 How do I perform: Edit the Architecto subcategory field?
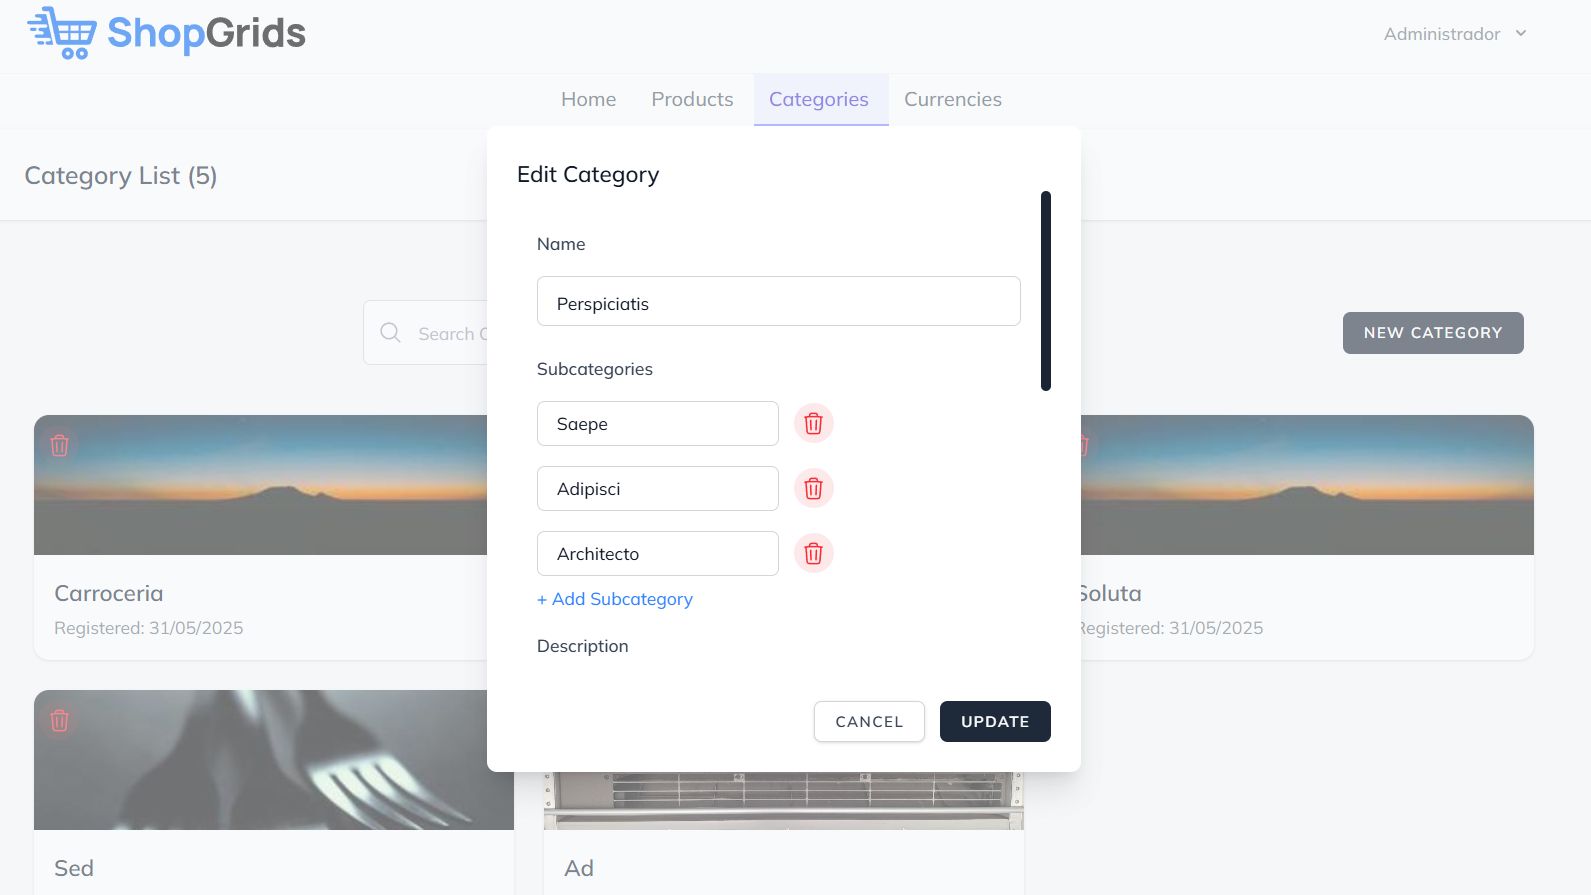pos(658,553)
